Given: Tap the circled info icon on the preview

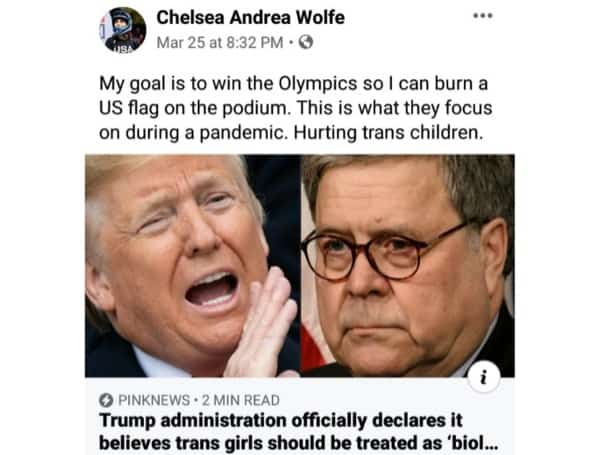Looking at the screenshot, I should pos(484,378).
